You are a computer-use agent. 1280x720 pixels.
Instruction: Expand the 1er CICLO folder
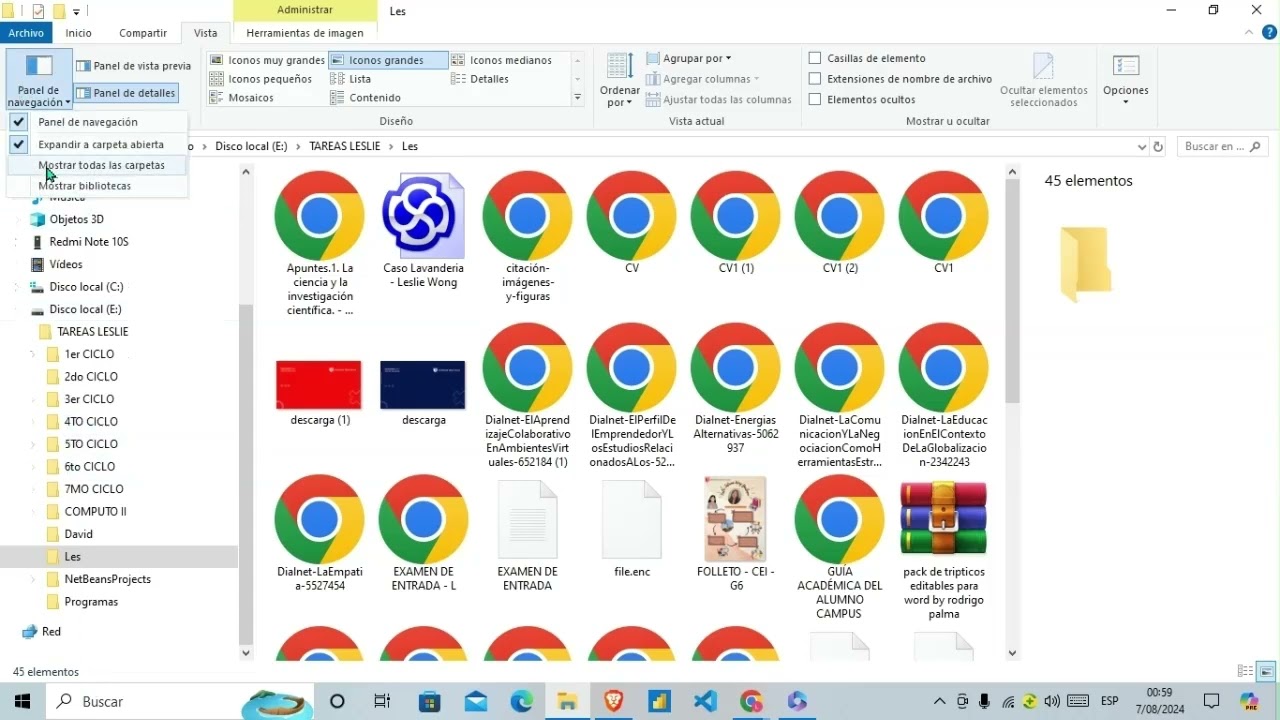(x=32, y=354)
